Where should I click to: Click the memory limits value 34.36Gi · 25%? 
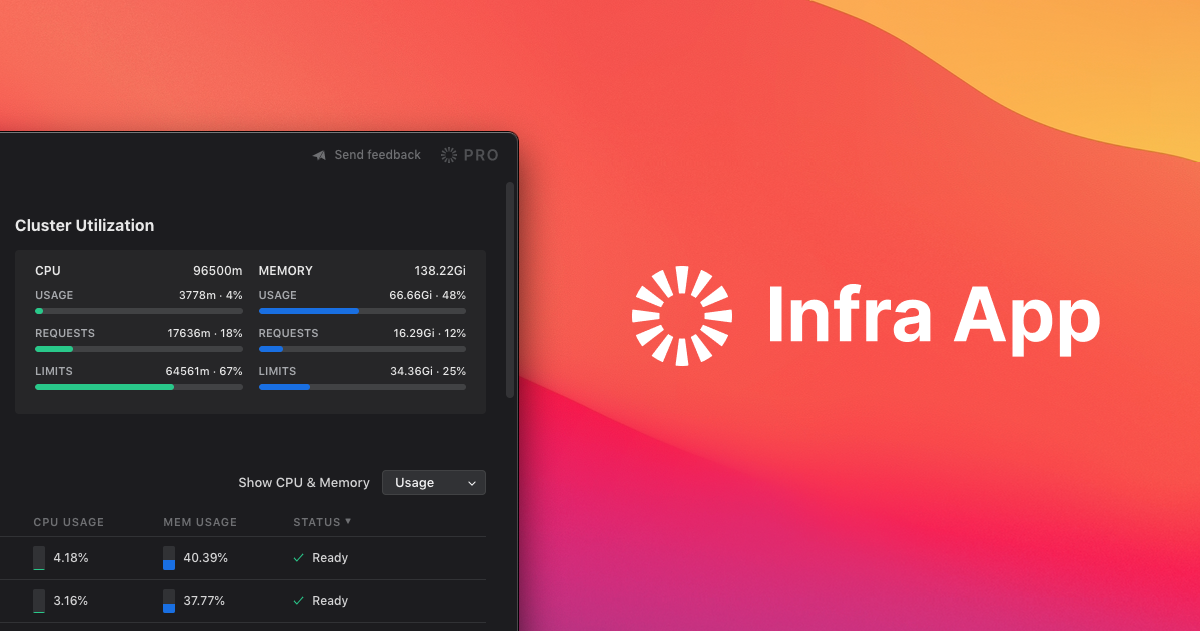coord(428,372)
